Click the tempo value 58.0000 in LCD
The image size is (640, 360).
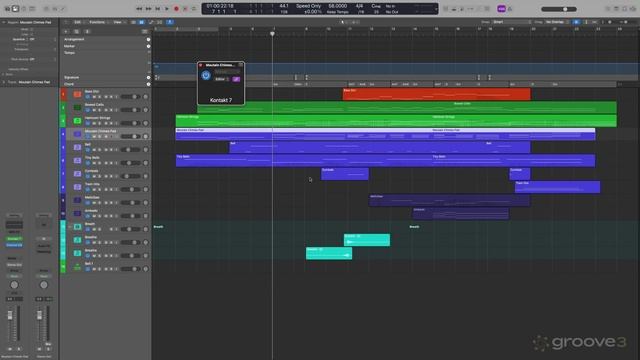(338, 6)
